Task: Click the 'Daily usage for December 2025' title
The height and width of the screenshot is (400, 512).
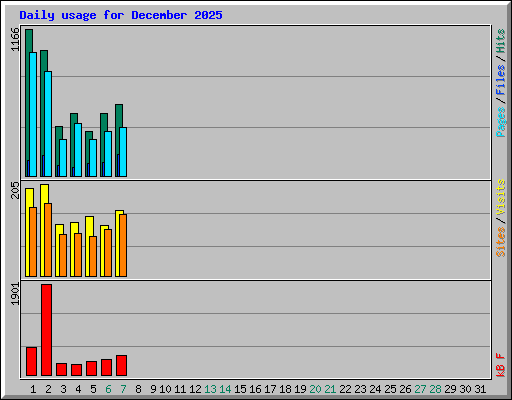Action: [x=121, y=15]
